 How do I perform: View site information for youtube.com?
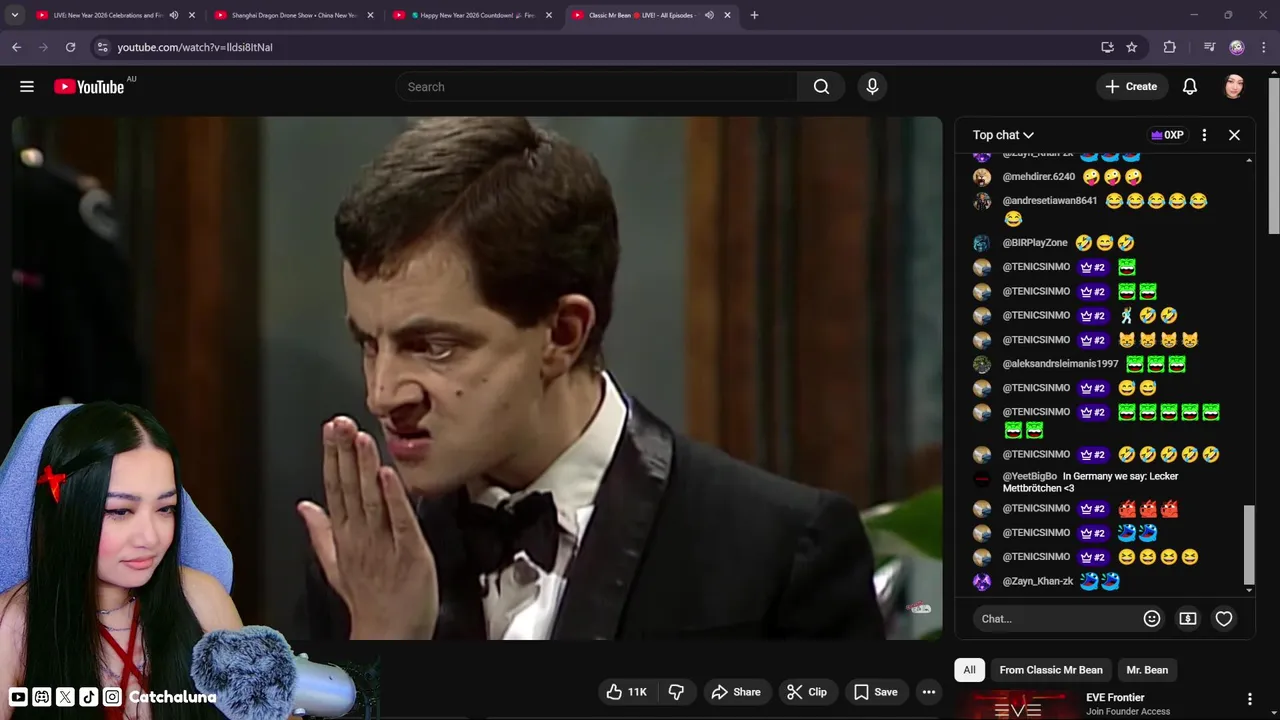pyautogui.click(x=101, y=47)
